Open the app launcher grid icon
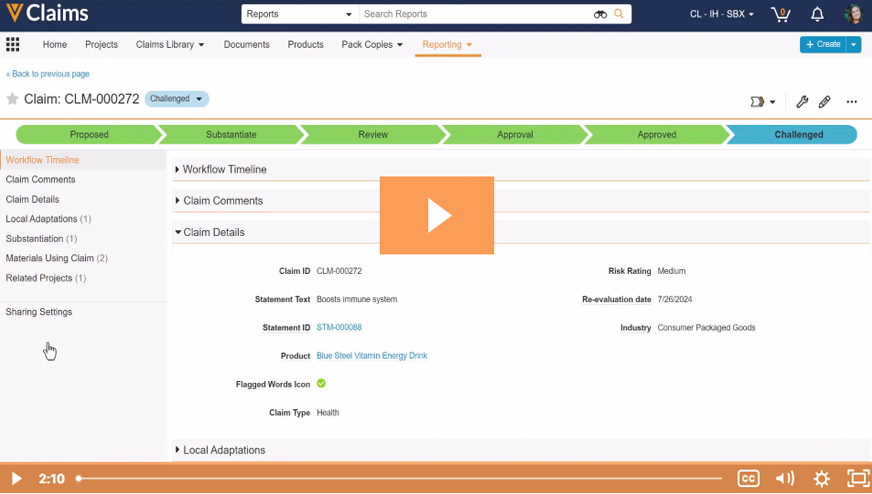 pyautogui.click(x=13, y=44)
